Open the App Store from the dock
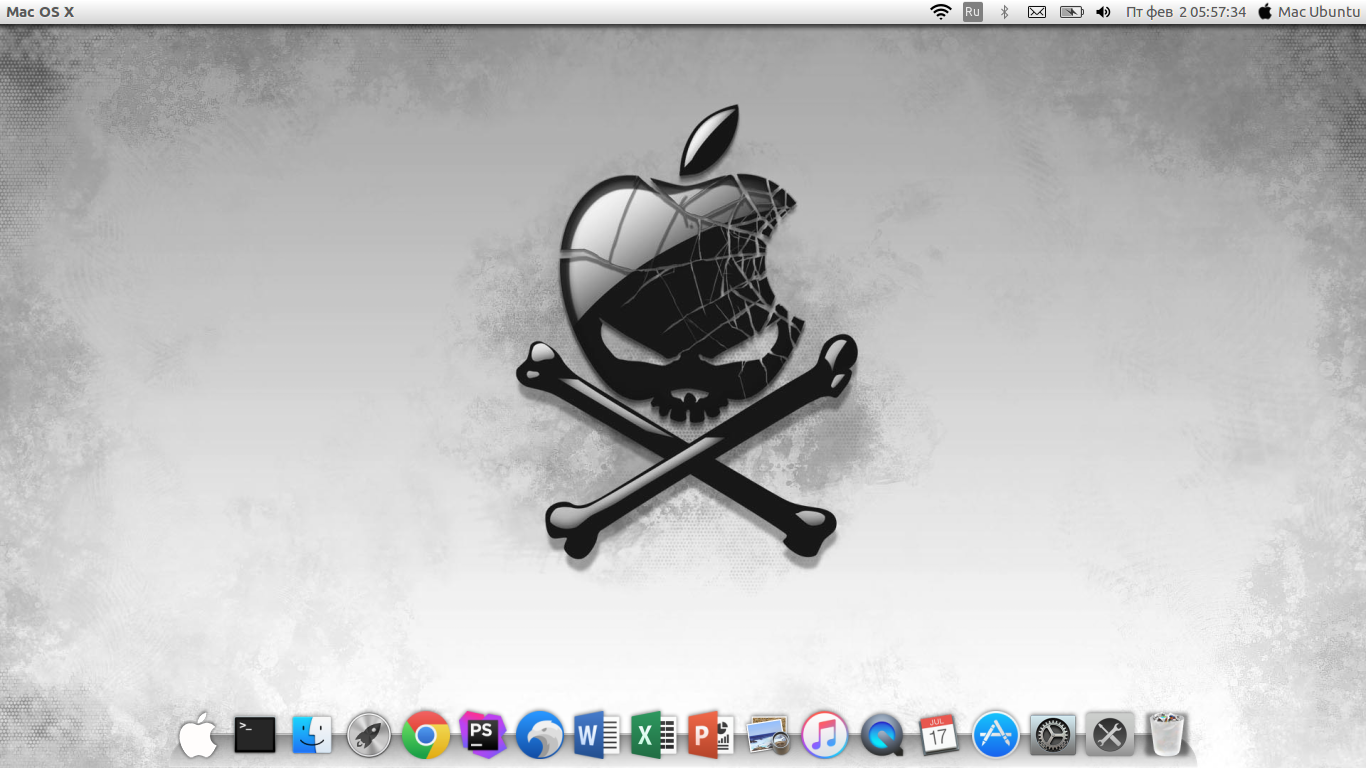The image size is (1366, 768). pos(995,736)
